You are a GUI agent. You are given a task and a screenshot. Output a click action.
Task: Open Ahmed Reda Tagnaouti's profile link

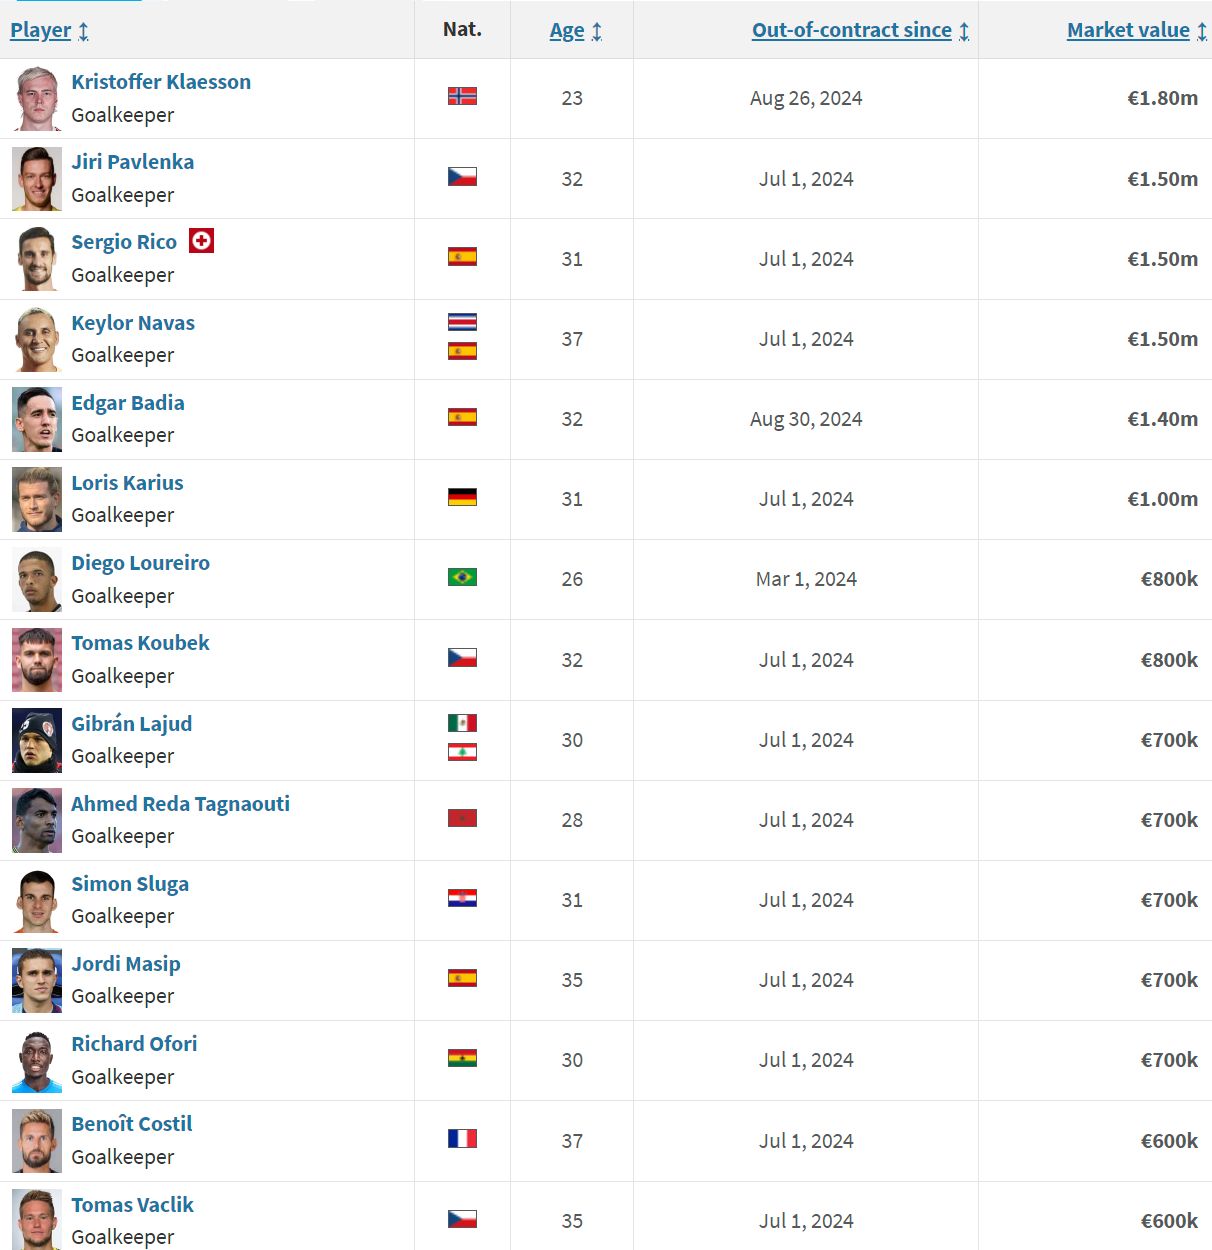180,804
